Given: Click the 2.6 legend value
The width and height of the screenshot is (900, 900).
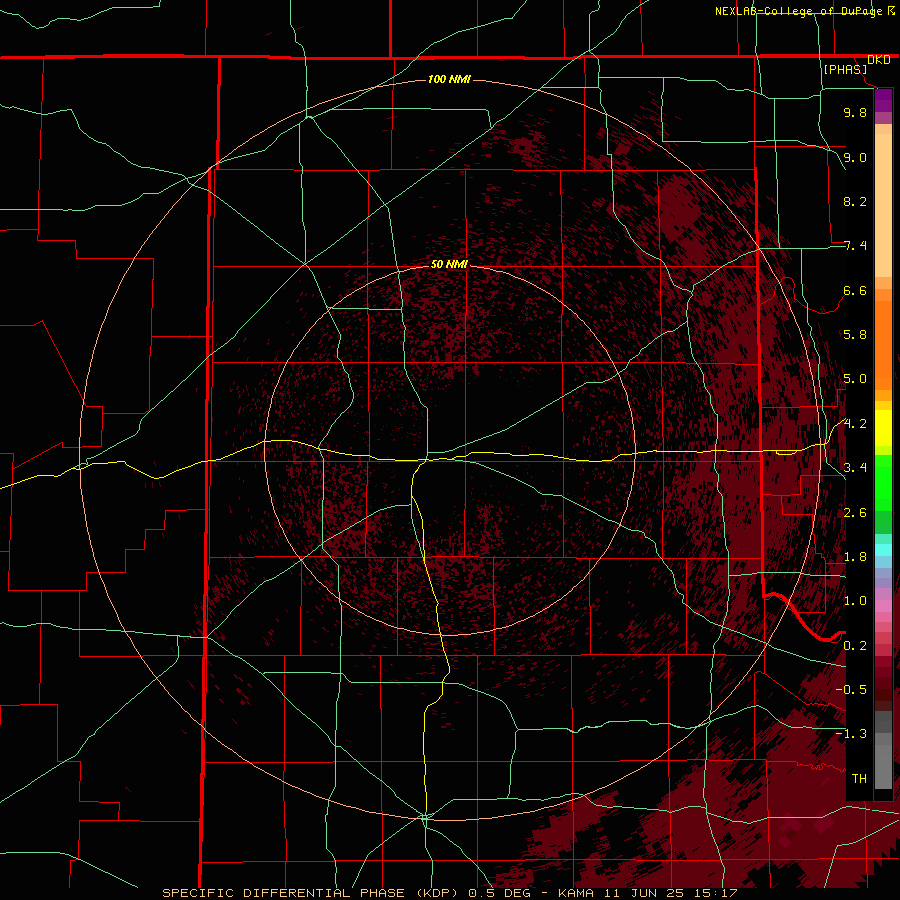Looking at the screenshot, I should click(855, 513).
